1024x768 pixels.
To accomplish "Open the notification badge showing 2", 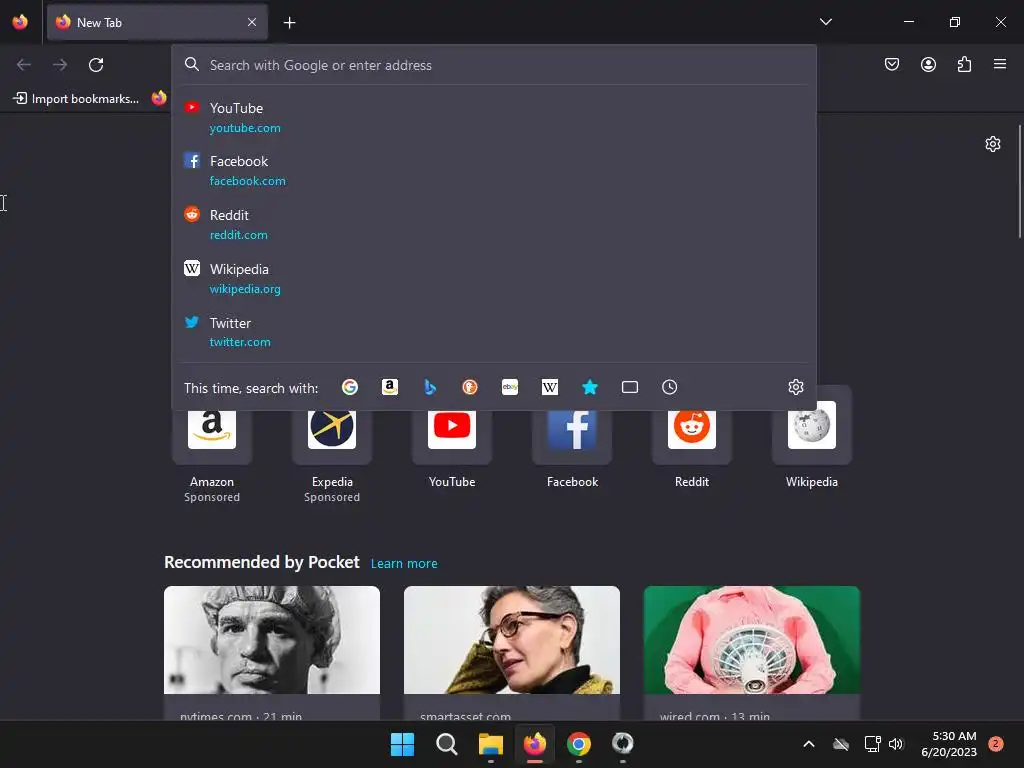I will click(x=995, y=744).
